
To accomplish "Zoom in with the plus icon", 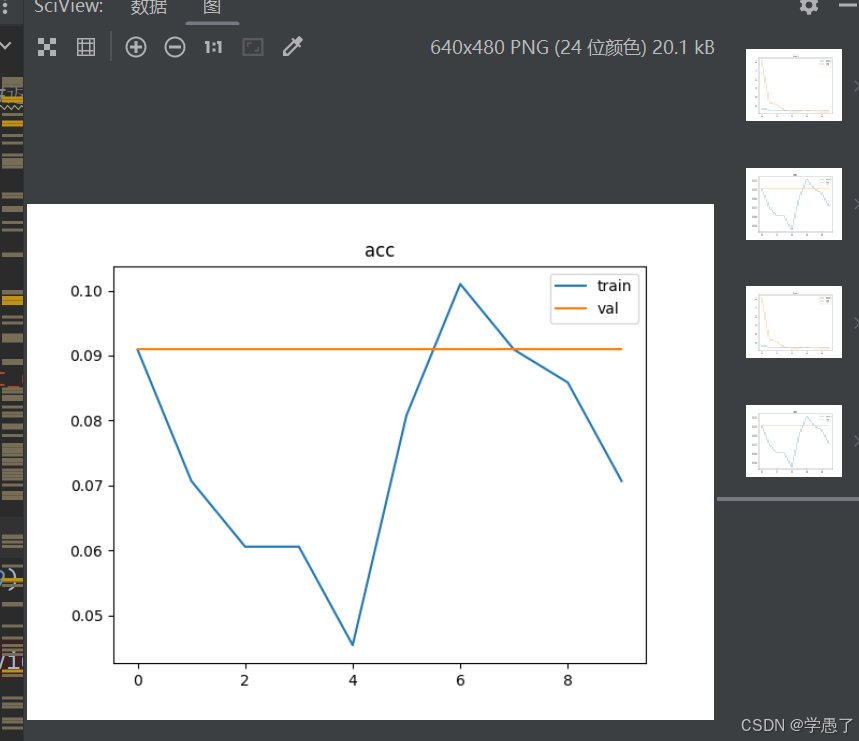I will pyautogui.click(x=136, y=47).
